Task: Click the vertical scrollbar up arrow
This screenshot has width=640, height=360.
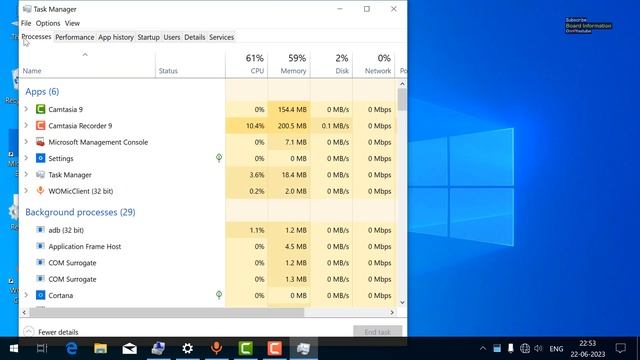Action: click(402, 84)
